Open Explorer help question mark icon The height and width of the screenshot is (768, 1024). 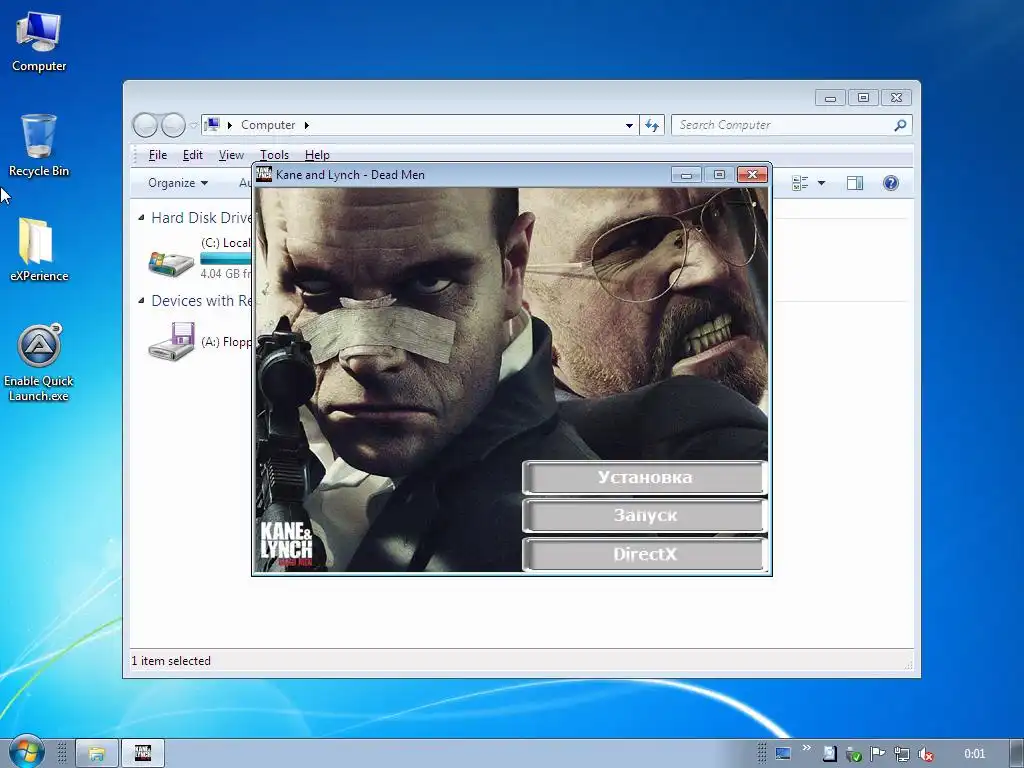point(891,183)
